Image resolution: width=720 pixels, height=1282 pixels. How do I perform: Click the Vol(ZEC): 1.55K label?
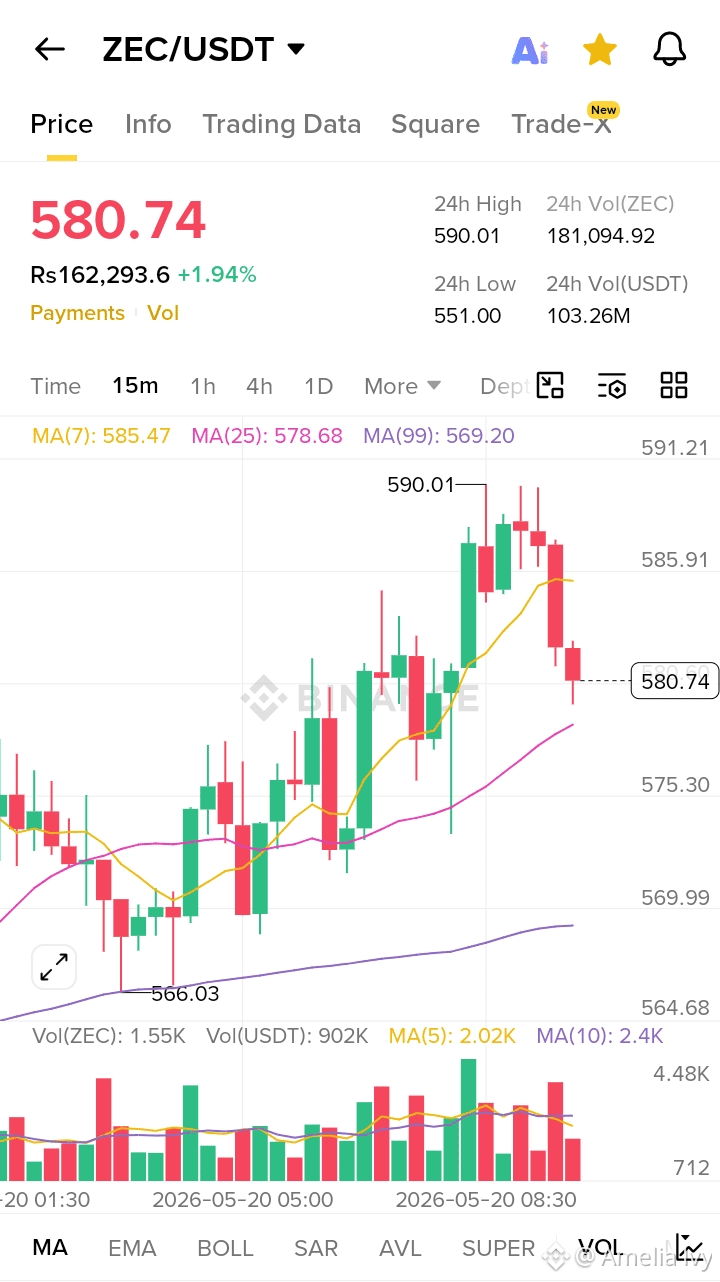pos(109,1036)
